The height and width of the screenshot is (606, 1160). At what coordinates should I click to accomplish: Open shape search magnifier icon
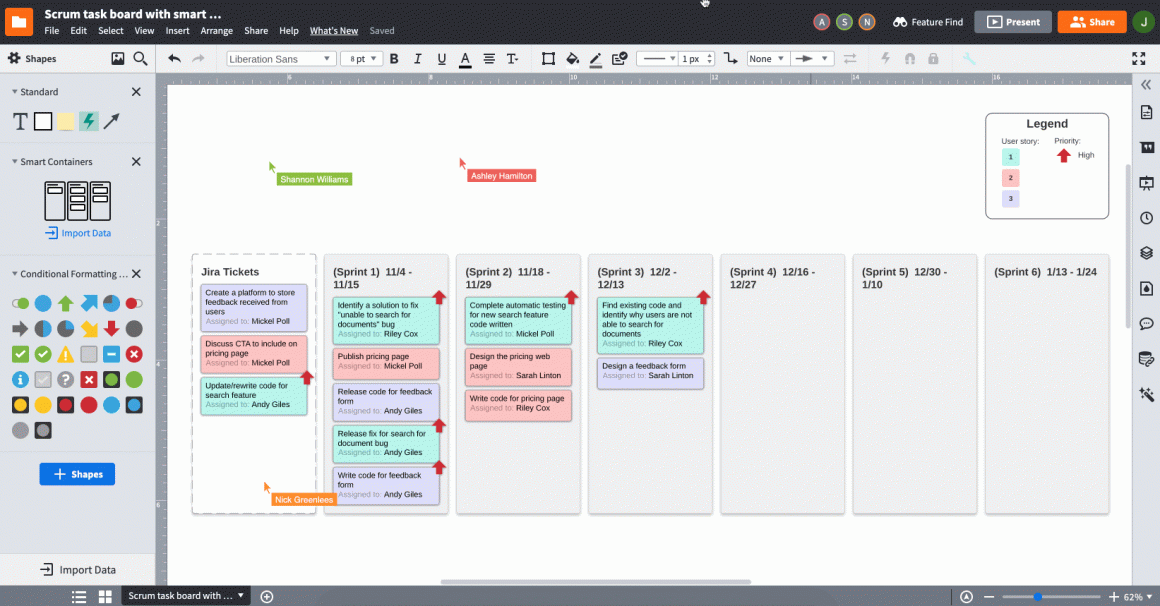(140, 59)
